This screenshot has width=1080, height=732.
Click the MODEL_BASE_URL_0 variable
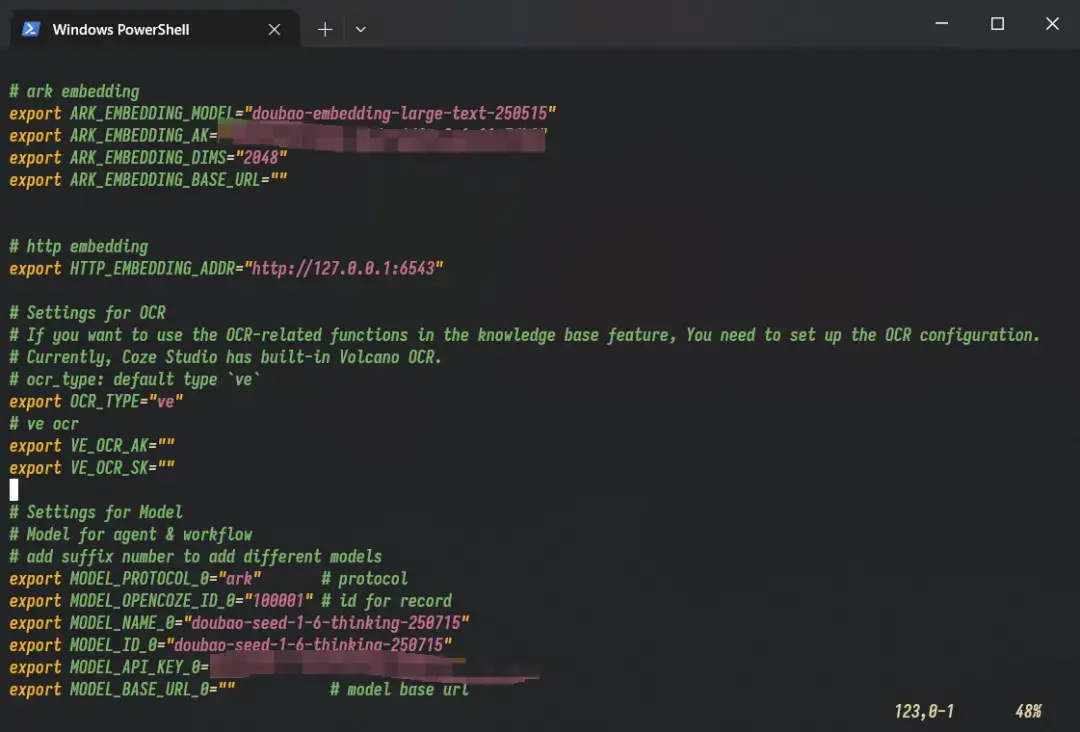139,689
